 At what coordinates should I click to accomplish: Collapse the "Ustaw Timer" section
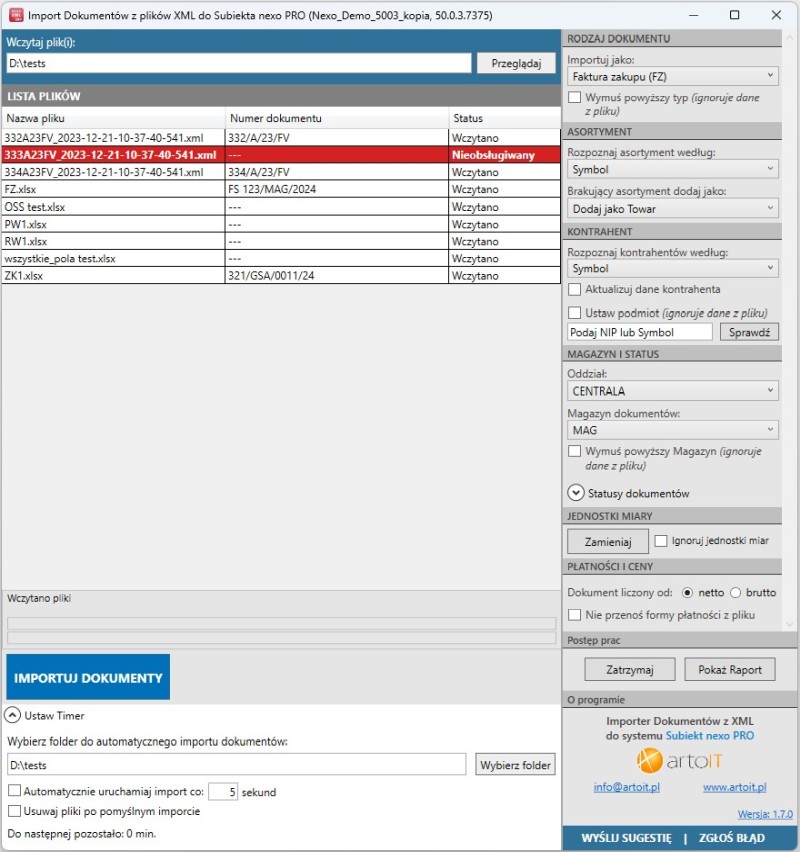[14, 715]
